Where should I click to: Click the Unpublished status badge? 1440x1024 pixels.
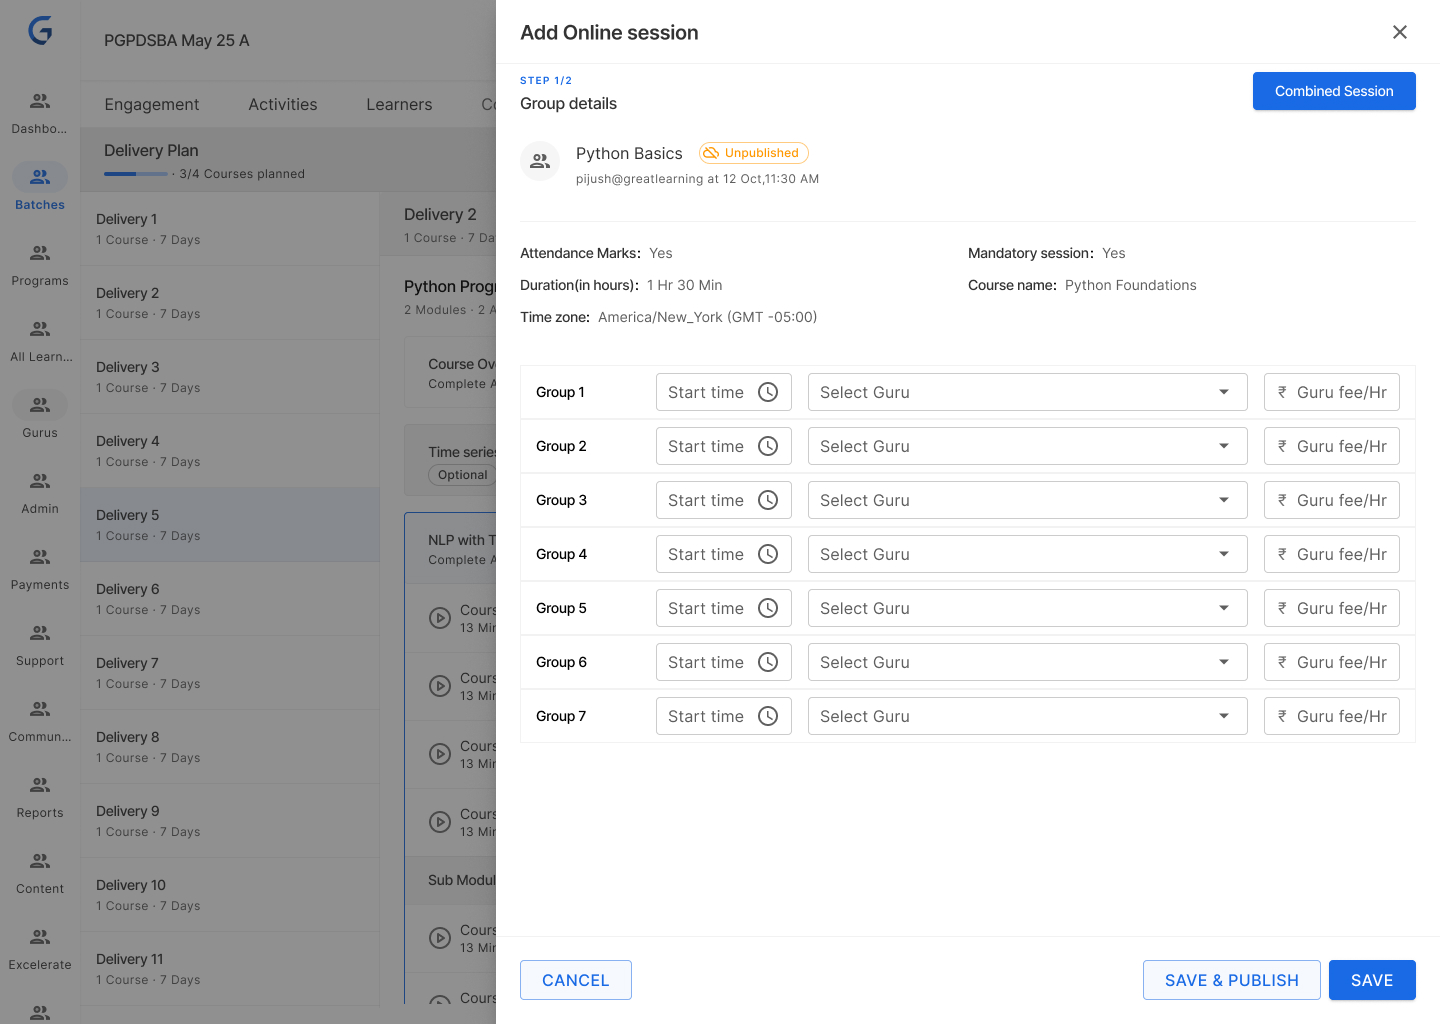pyautogui.click(x=754, y=153)
